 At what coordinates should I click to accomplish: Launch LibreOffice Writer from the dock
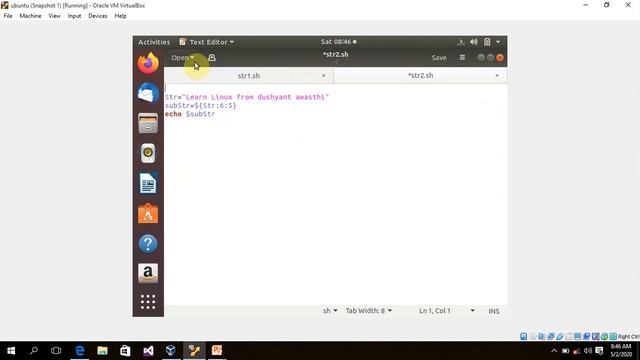click(148, 184)
